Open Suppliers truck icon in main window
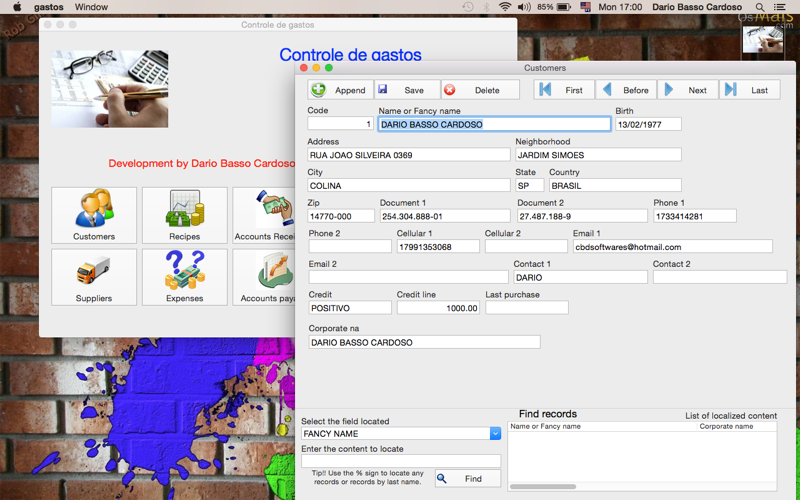The image size is (800, 500). [94, 277]
